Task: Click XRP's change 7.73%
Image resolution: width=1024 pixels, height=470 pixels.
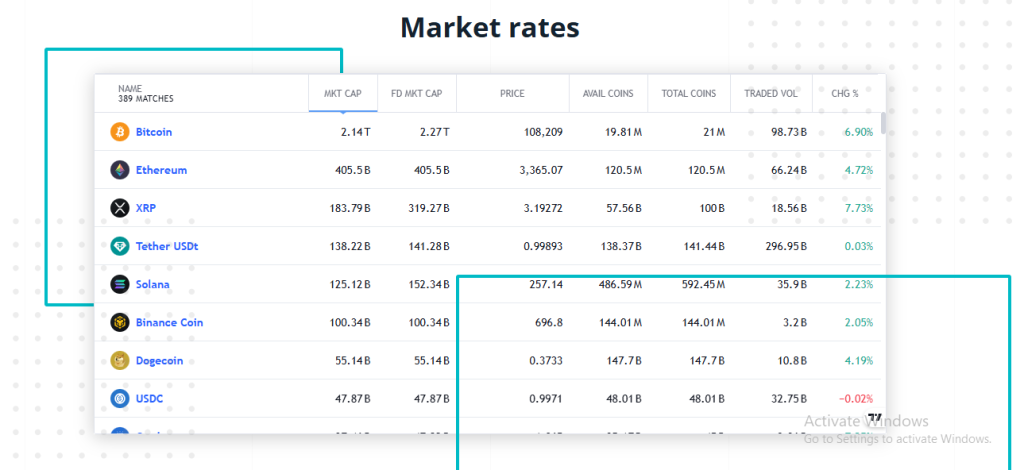Action: pyautogui.click(x=859, y=208)
